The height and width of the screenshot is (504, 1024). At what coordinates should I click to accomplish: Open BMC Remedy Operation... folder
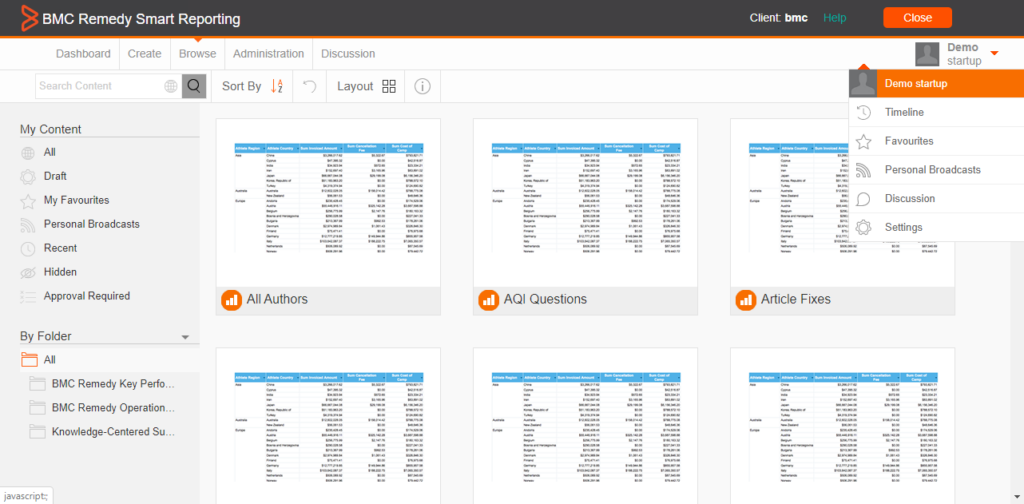[113, 408]
